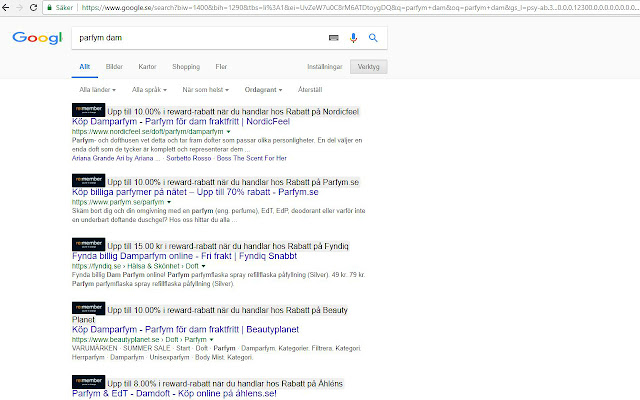Click 'Ariana Grande Ari by Ariana' sitelink
Screen dimensions: 640x400
(x=116, y=158)
